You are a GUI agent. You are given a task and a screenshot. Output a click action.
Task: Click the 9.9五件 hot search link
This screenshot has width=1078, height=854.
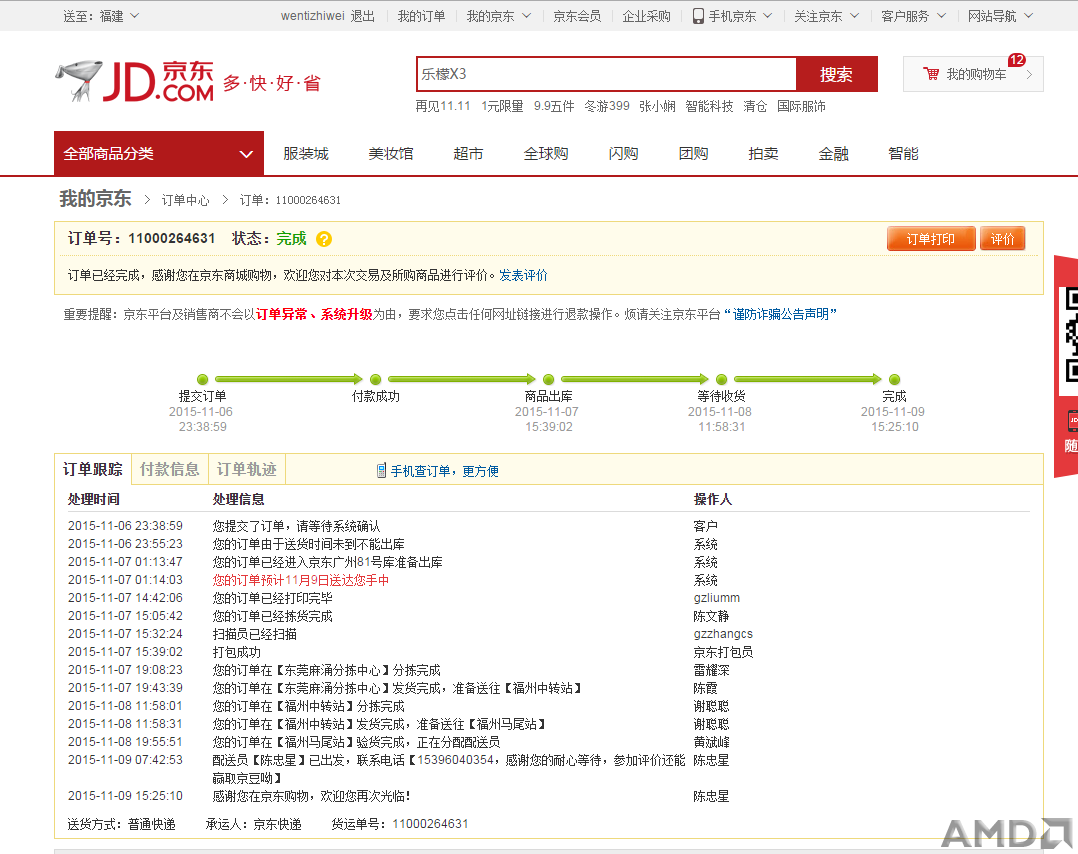(x=554, y=106)
